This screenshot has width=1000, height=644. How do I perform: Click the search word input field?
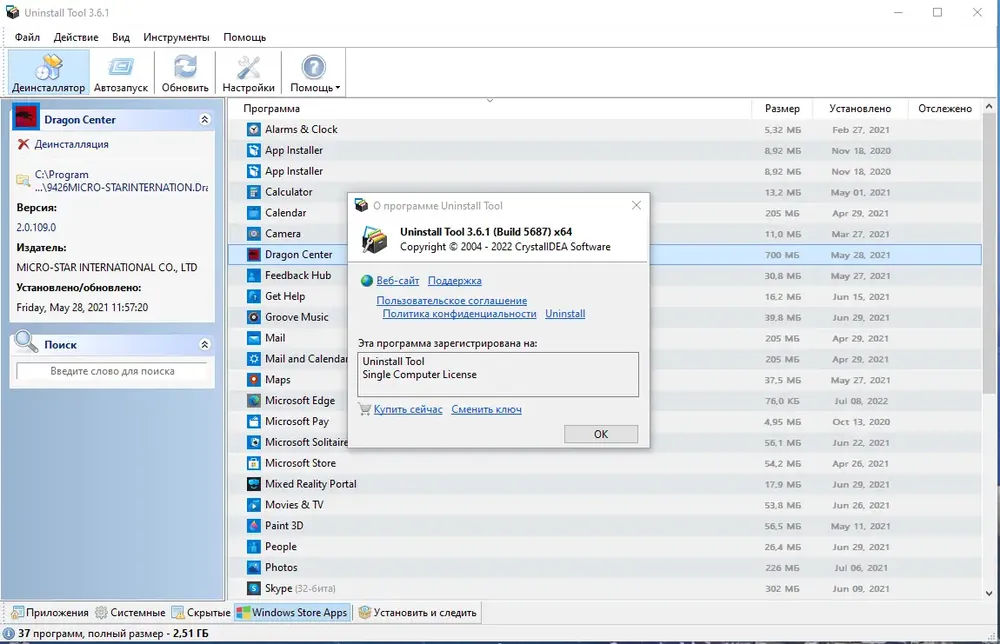(112, 371)
